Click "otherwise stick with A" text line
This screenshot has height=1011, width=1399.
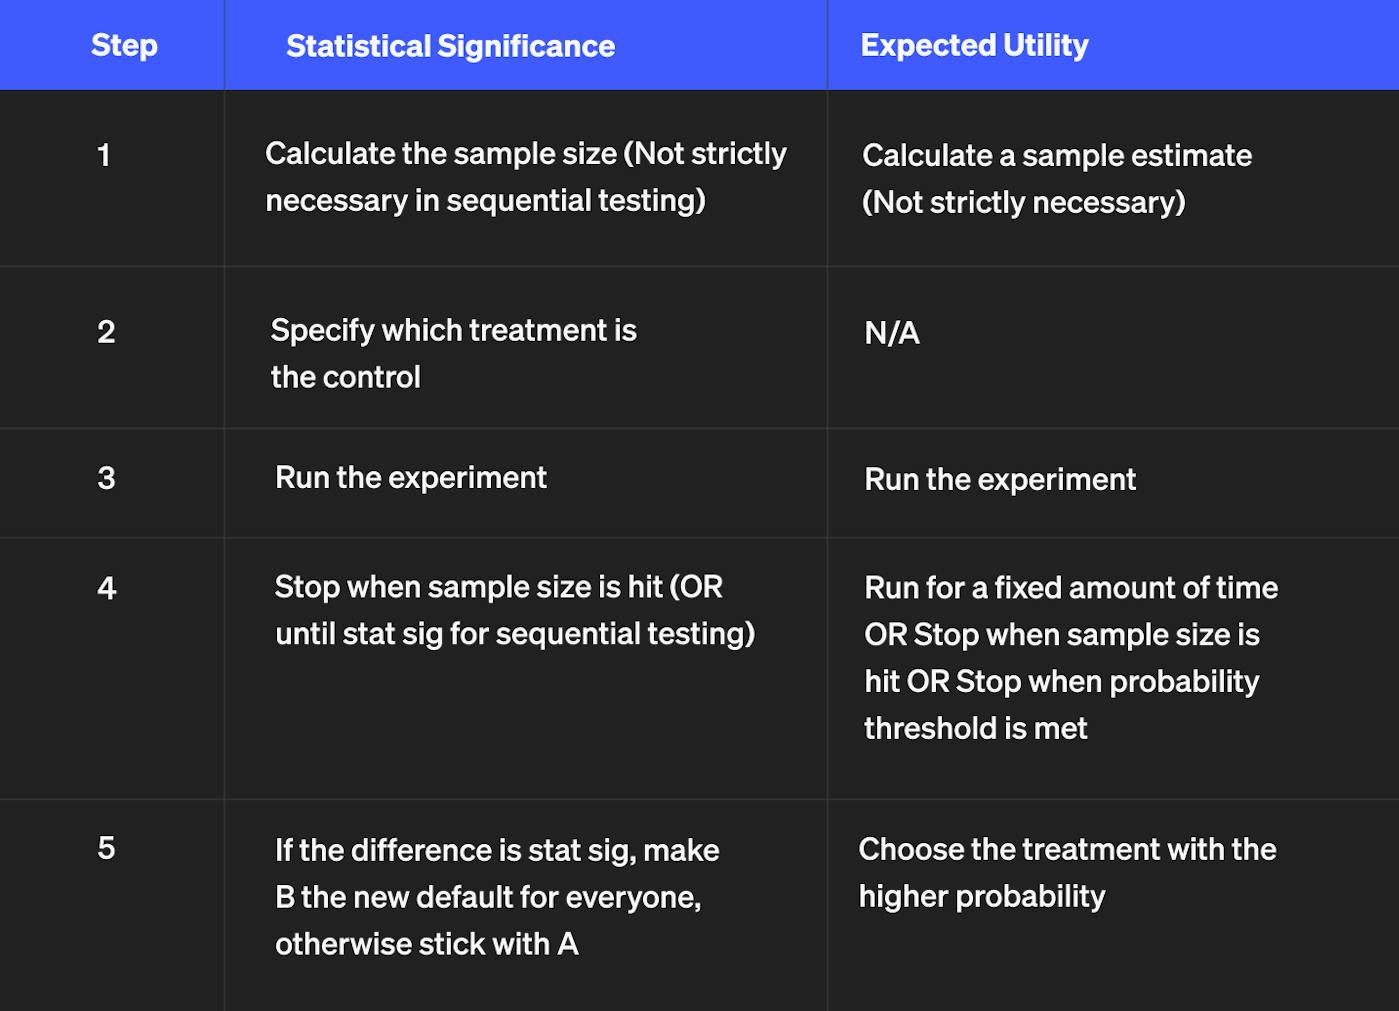[426, 944]
